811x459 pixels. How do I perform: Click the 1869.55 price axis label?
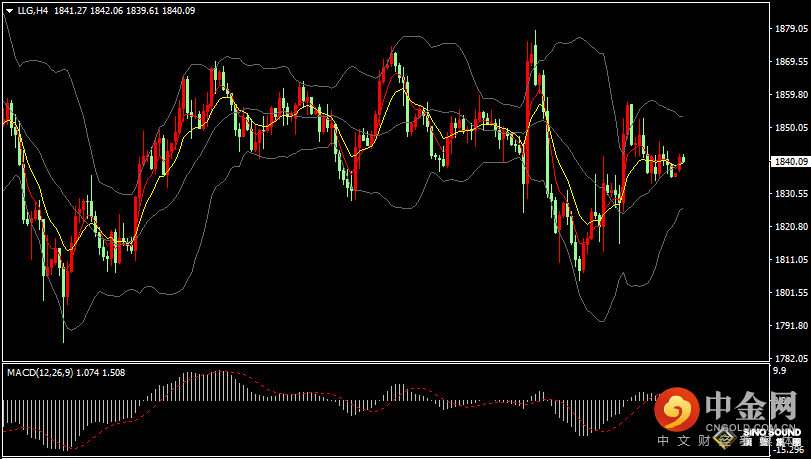791,62
